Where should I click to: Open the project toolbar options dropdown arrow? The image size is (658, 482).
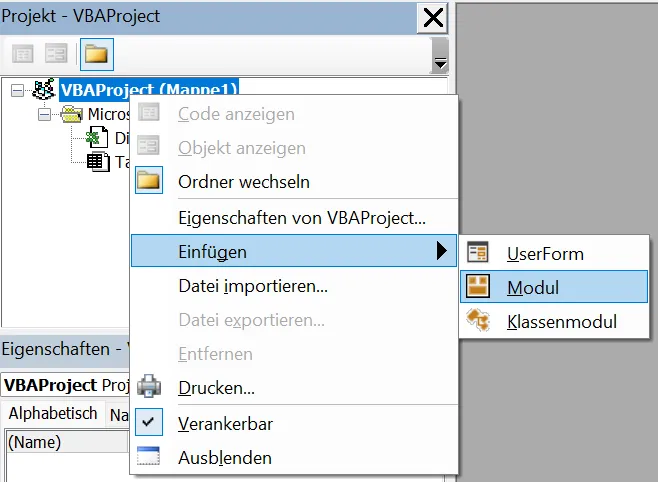(x=439, y=62)
